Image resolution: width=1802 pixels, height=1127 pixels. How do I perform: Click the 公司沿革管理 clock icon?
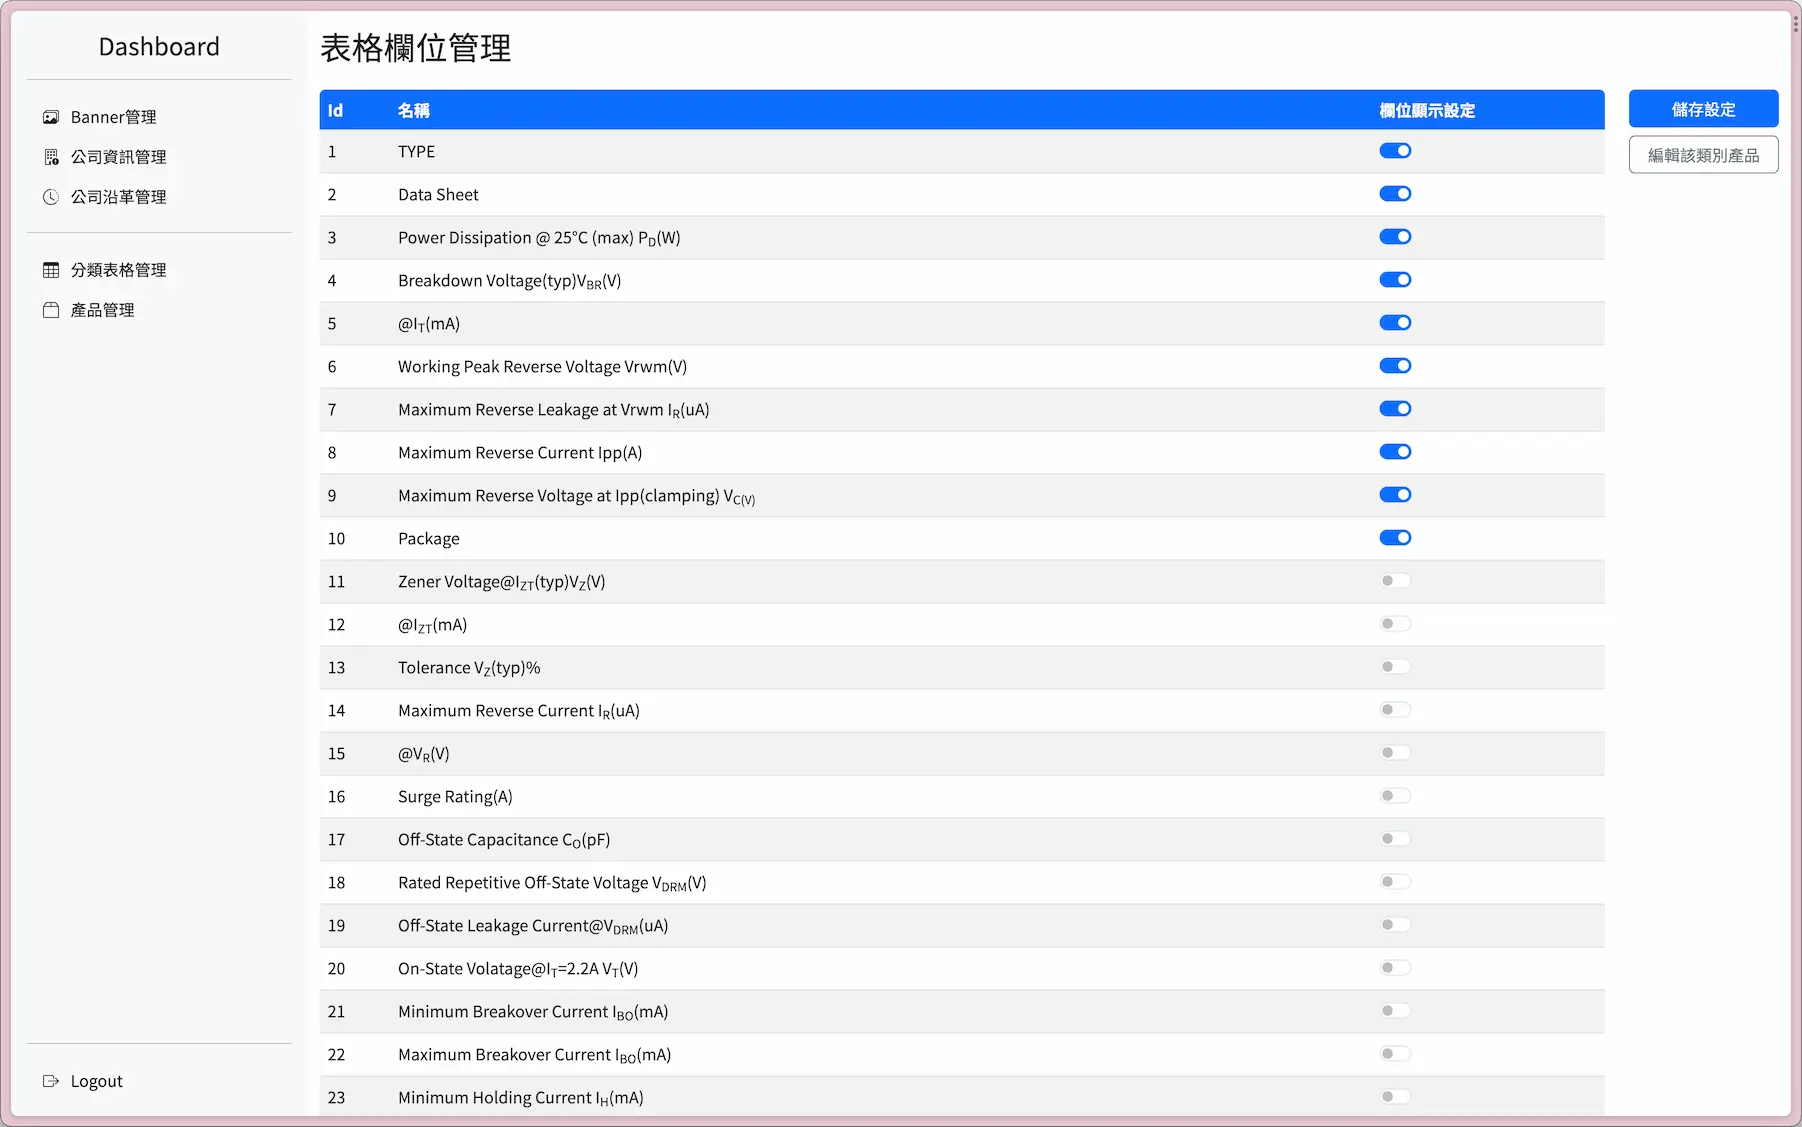click(51, 197)
